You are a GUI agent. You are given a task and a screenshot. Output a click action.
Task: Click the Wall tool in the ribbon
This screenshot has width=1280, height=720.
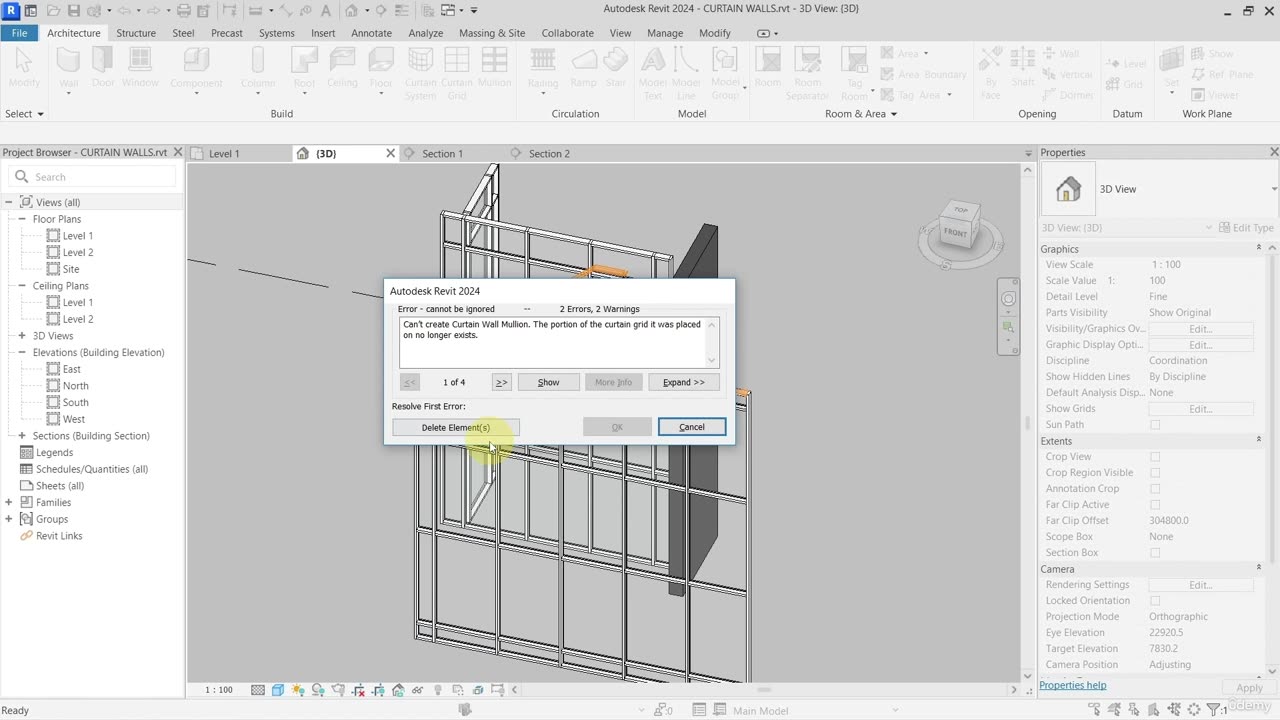coord(68,70)
